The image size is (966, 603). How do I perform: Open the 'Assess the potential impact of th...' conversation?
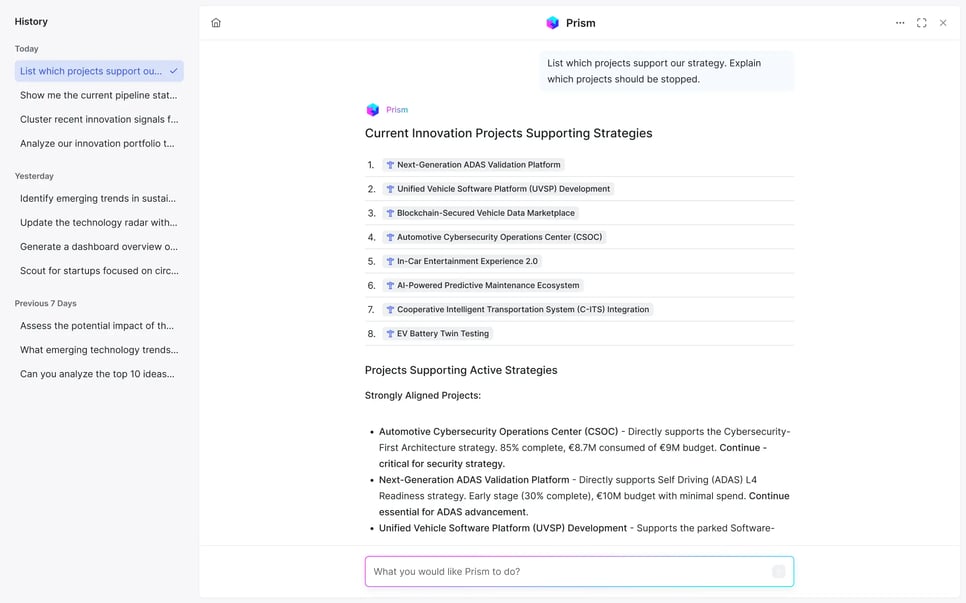point(97,325)
